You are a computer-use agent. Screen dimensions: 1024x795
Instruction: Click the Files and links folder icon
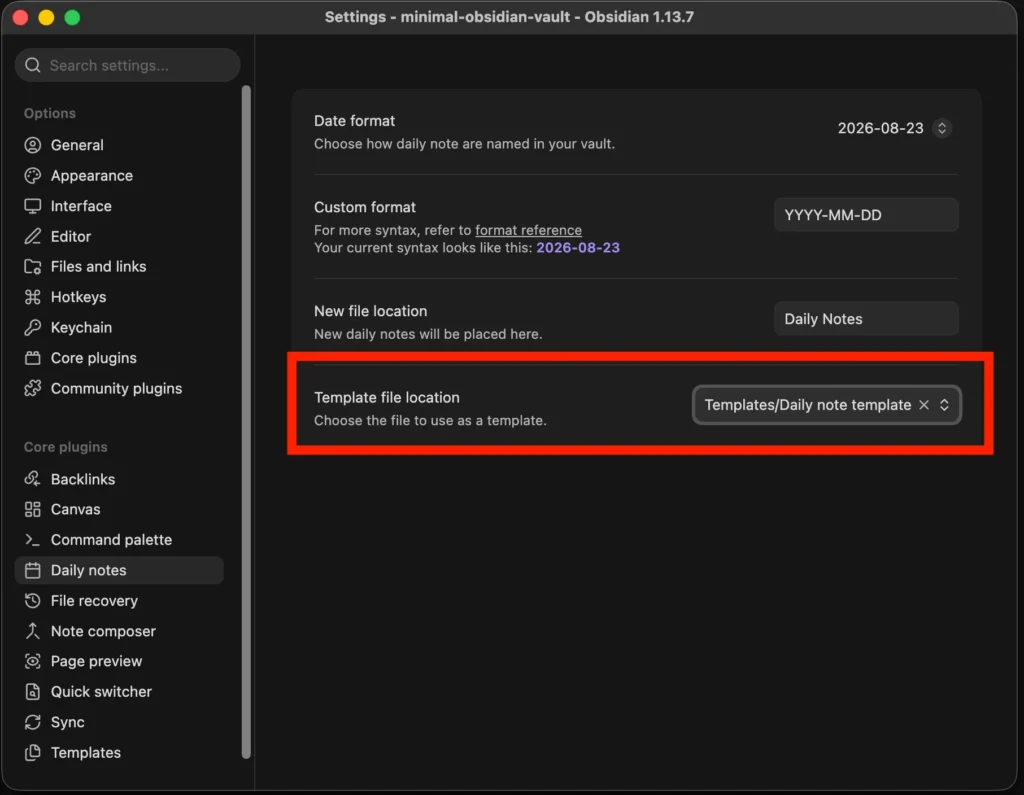click(x=33, y=267)
